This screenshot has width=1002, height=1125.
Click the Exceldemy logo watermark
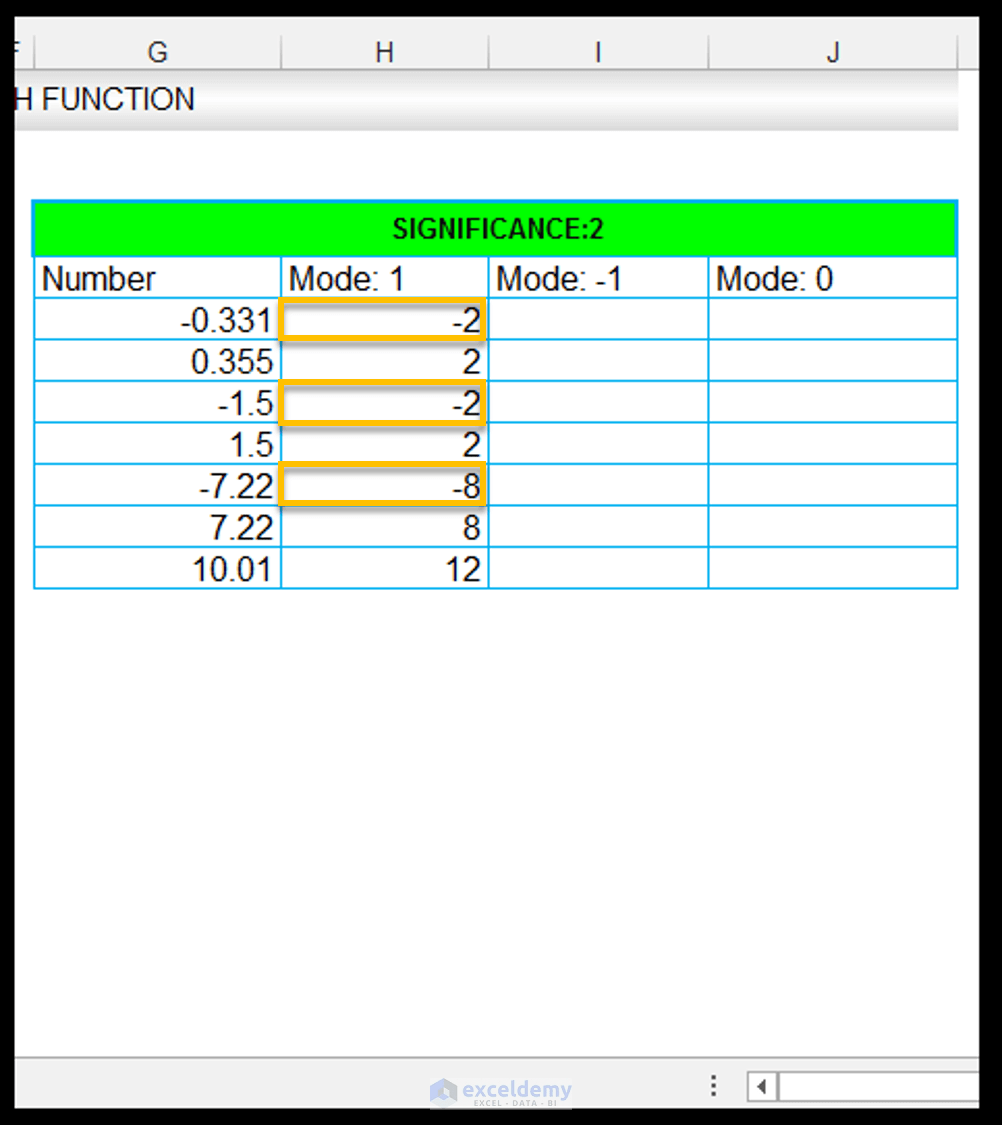point(502,1090)
